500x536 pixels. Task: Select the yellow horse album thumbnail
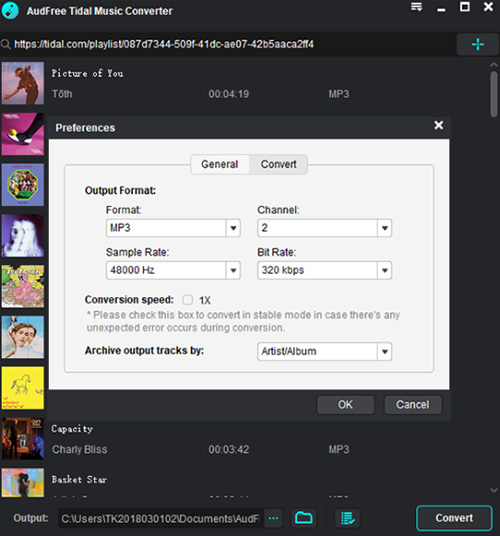pos(23,388)
